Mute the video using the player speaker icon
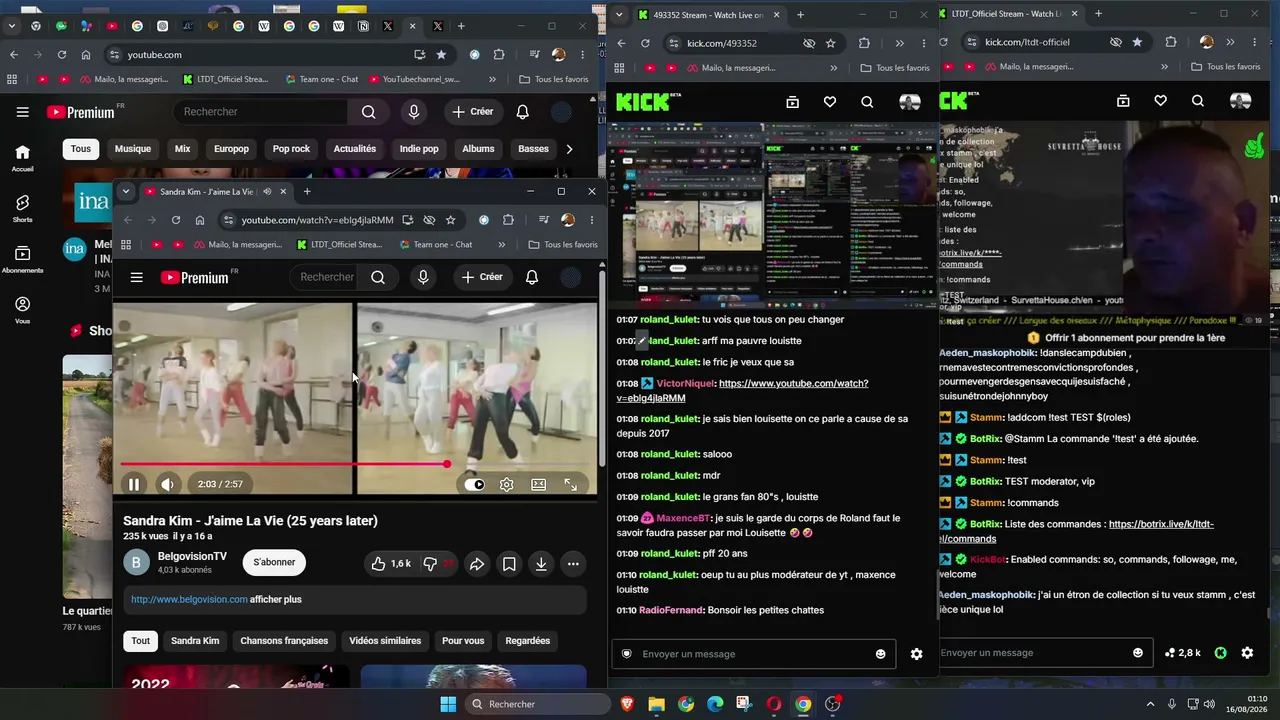The width and height of the screenshot is (1280, 720). [167, 485]
